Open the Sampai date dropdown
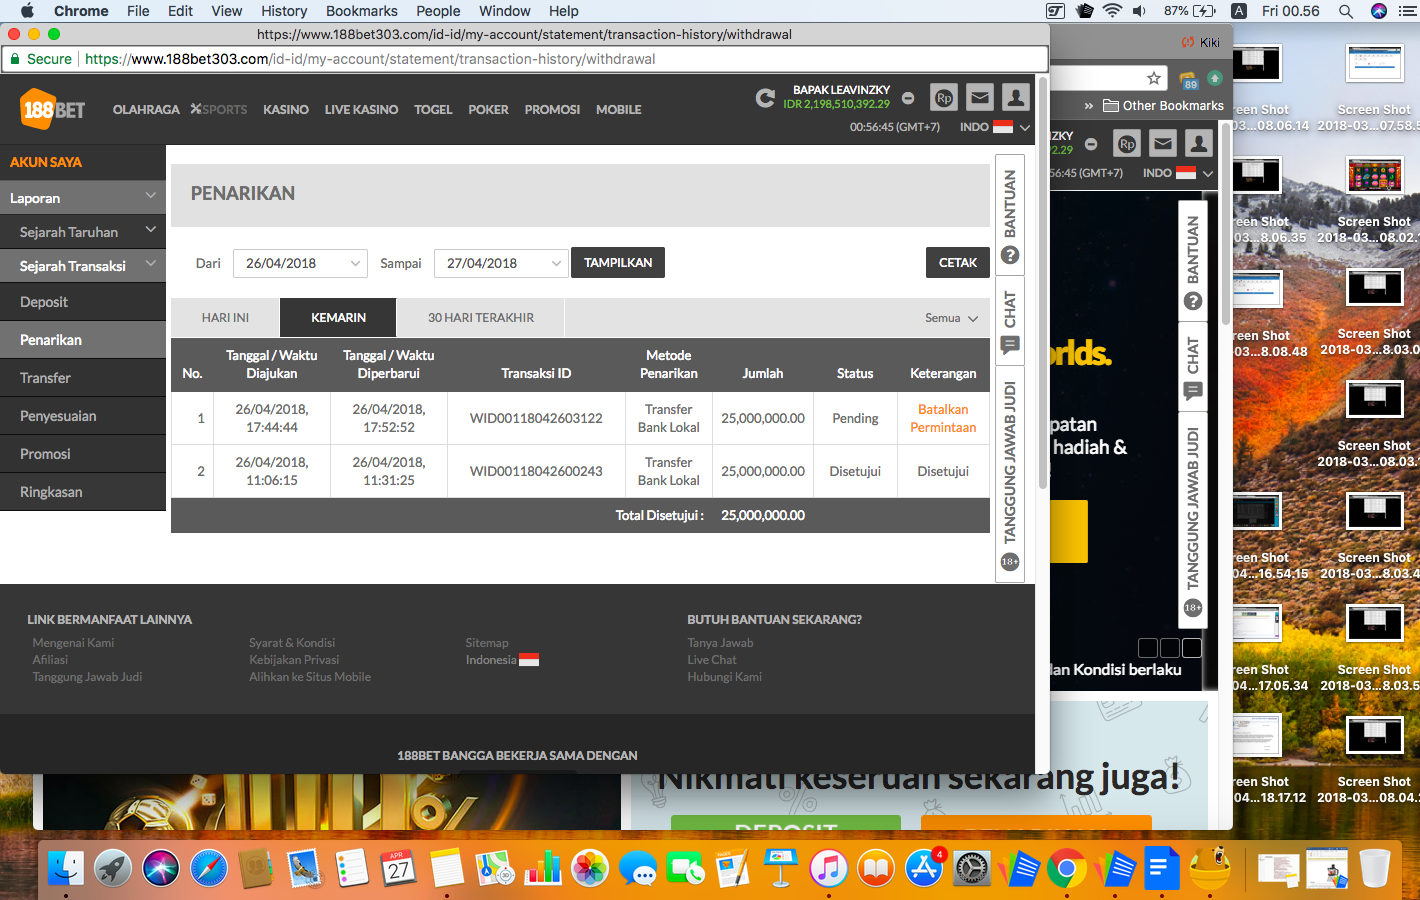1420x900 pixels. pos(501,263)
